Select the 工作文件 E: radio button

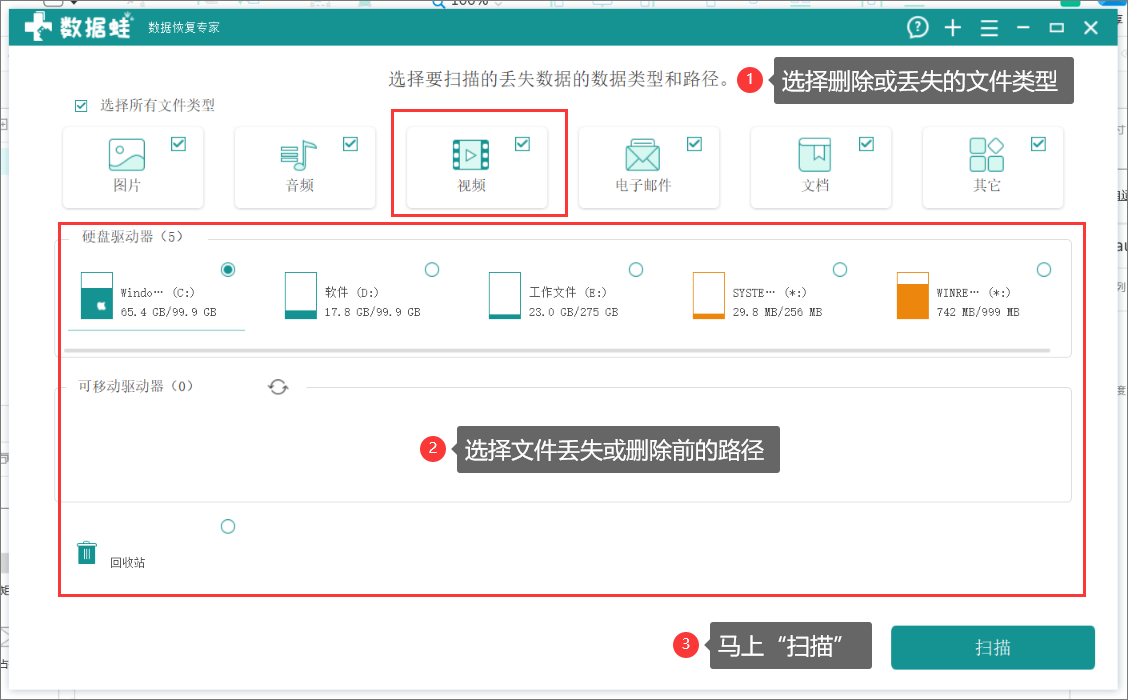pyautogui.click(x=636, y=270)
